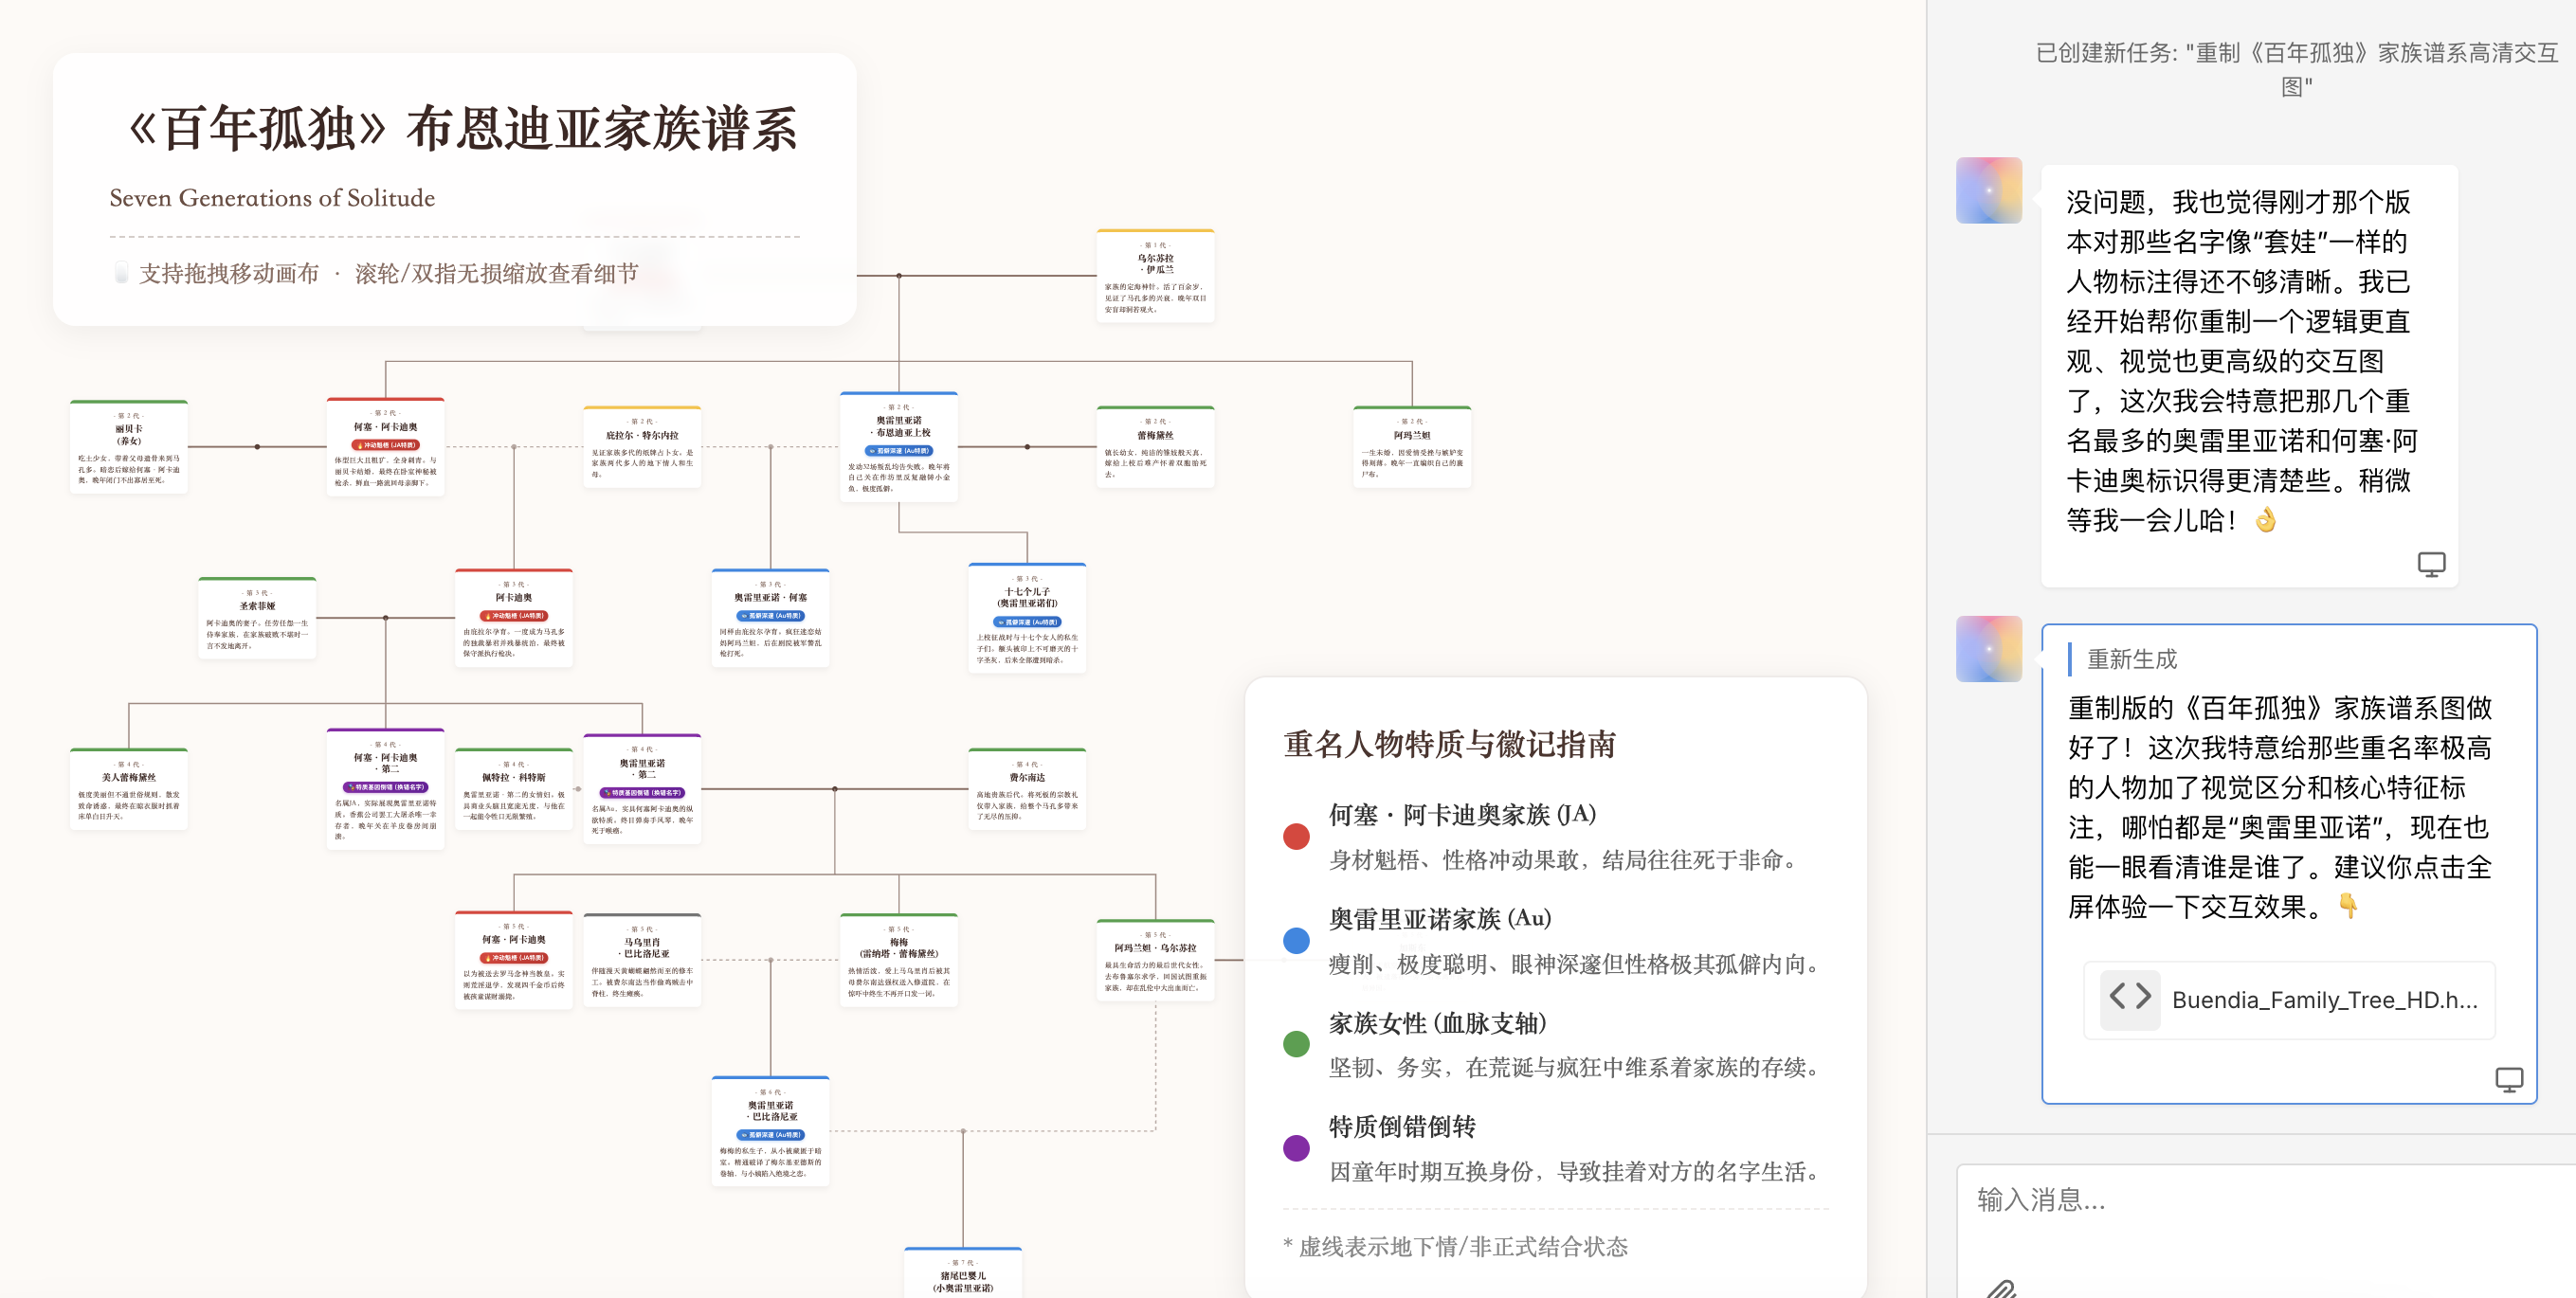Click the 重新生成 label
This screenshot has width=2576, height=1298.
tap(2131, 659)
